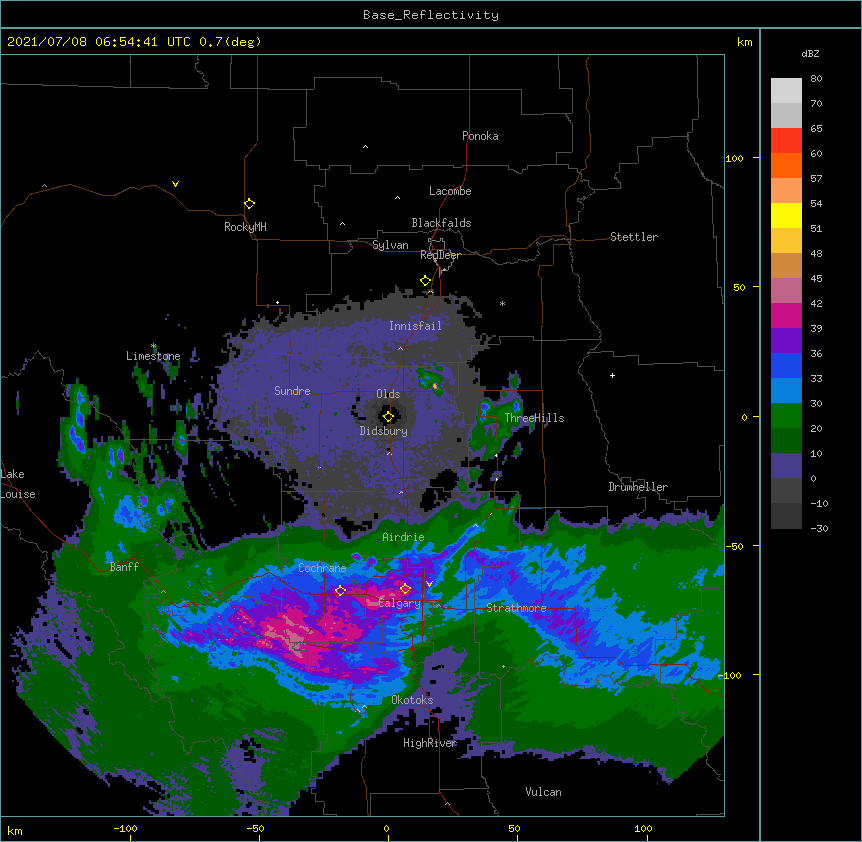Screen dimensions: 862x842
Task: Click the yellow marker near RockyMH
Action: click(x=250, y=203)
